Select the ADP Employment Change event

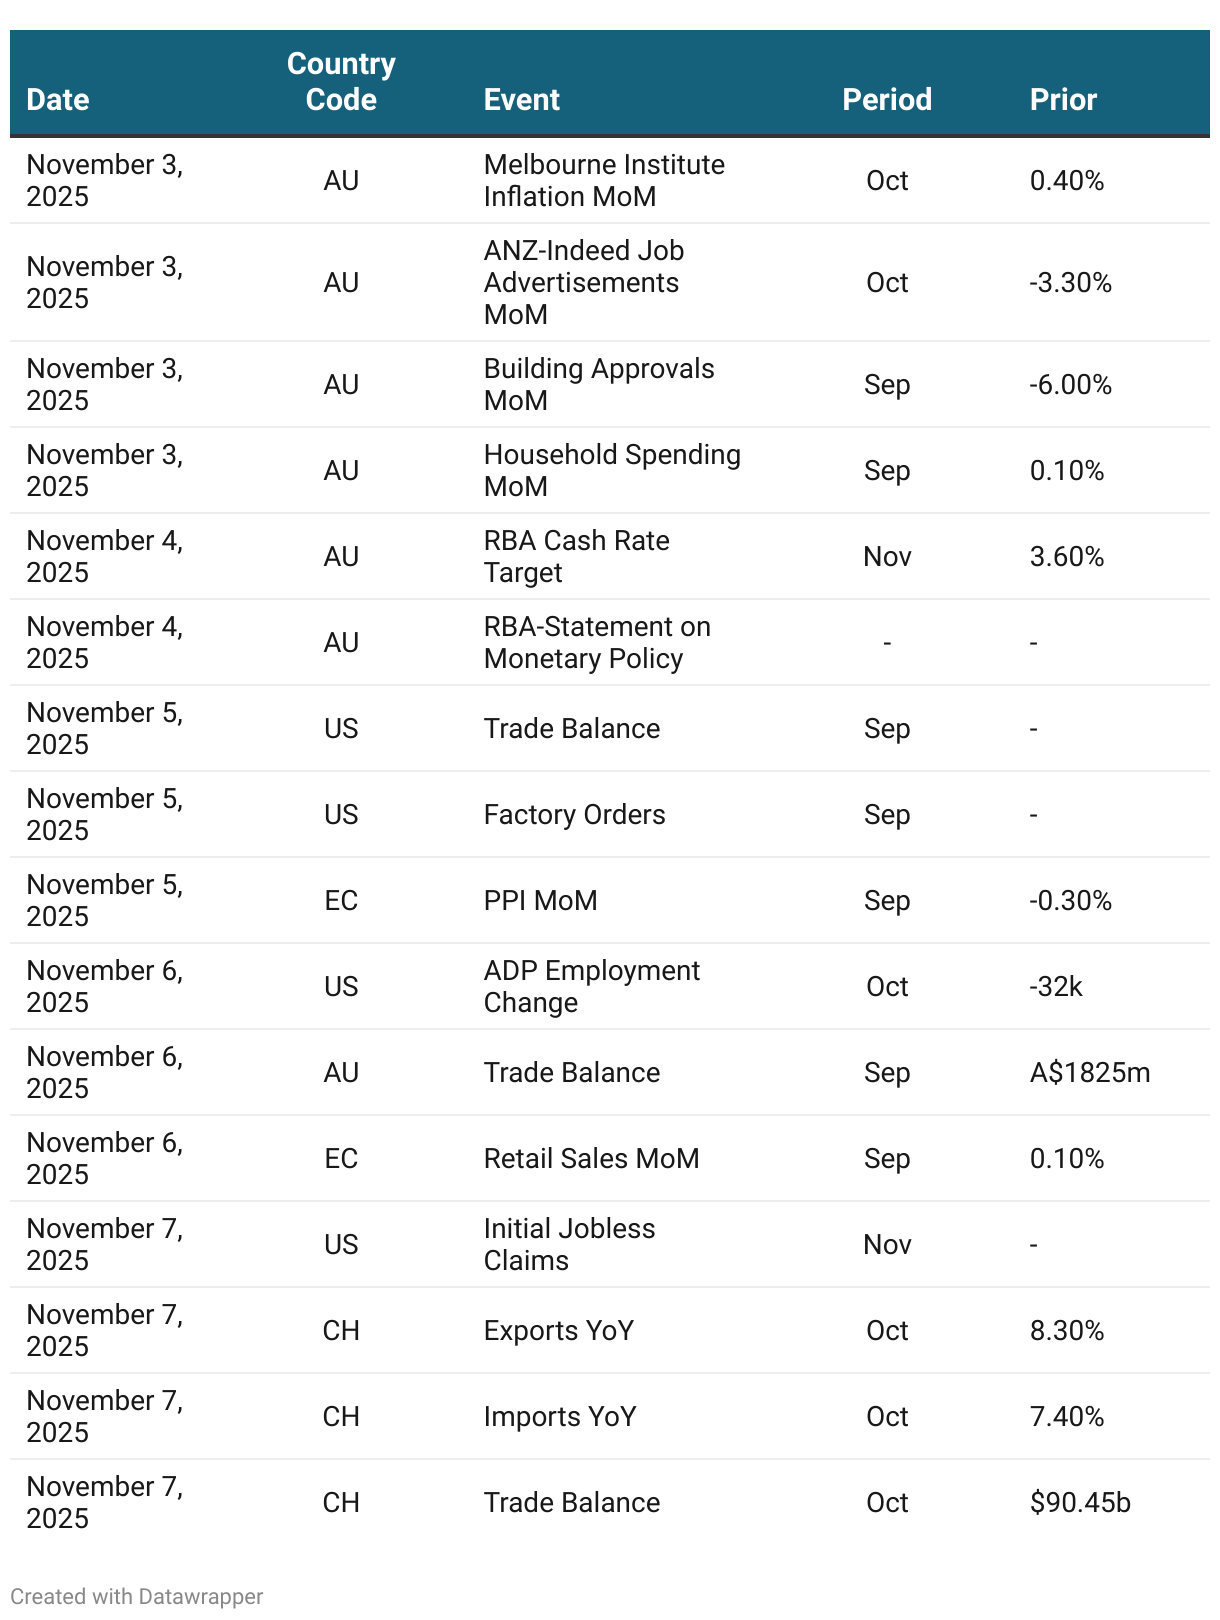click(592, 986)
